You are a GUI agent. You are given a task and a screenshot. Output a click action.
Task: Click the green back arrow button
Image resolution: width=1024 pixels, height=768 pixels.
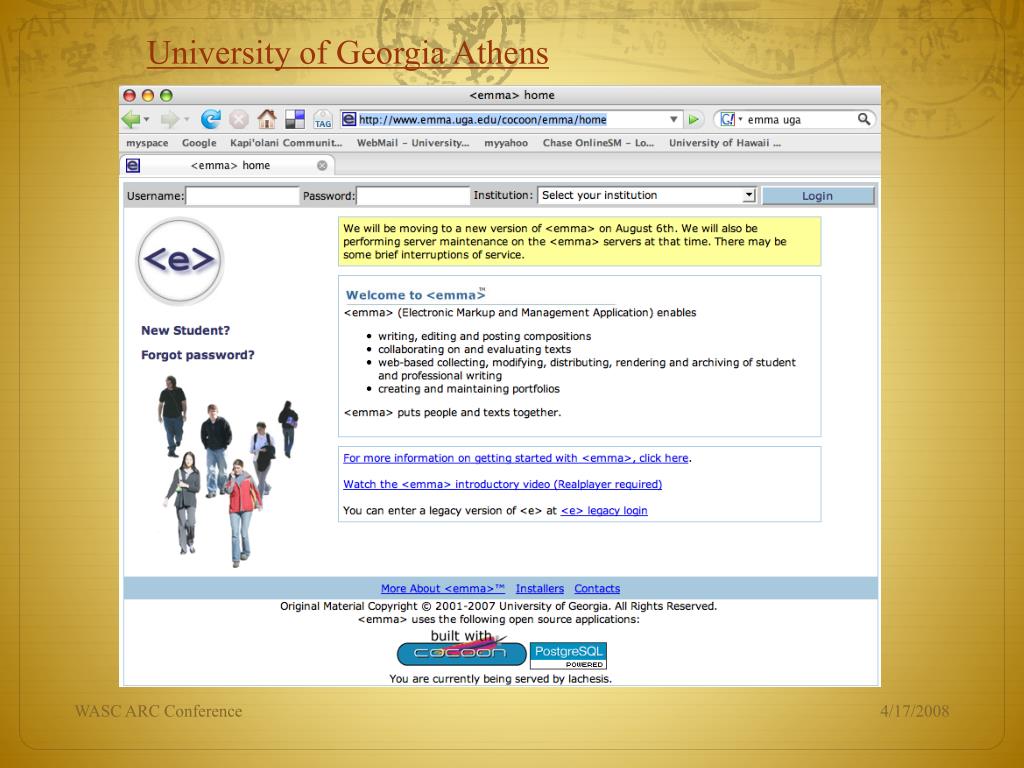[x=131, y=120]
